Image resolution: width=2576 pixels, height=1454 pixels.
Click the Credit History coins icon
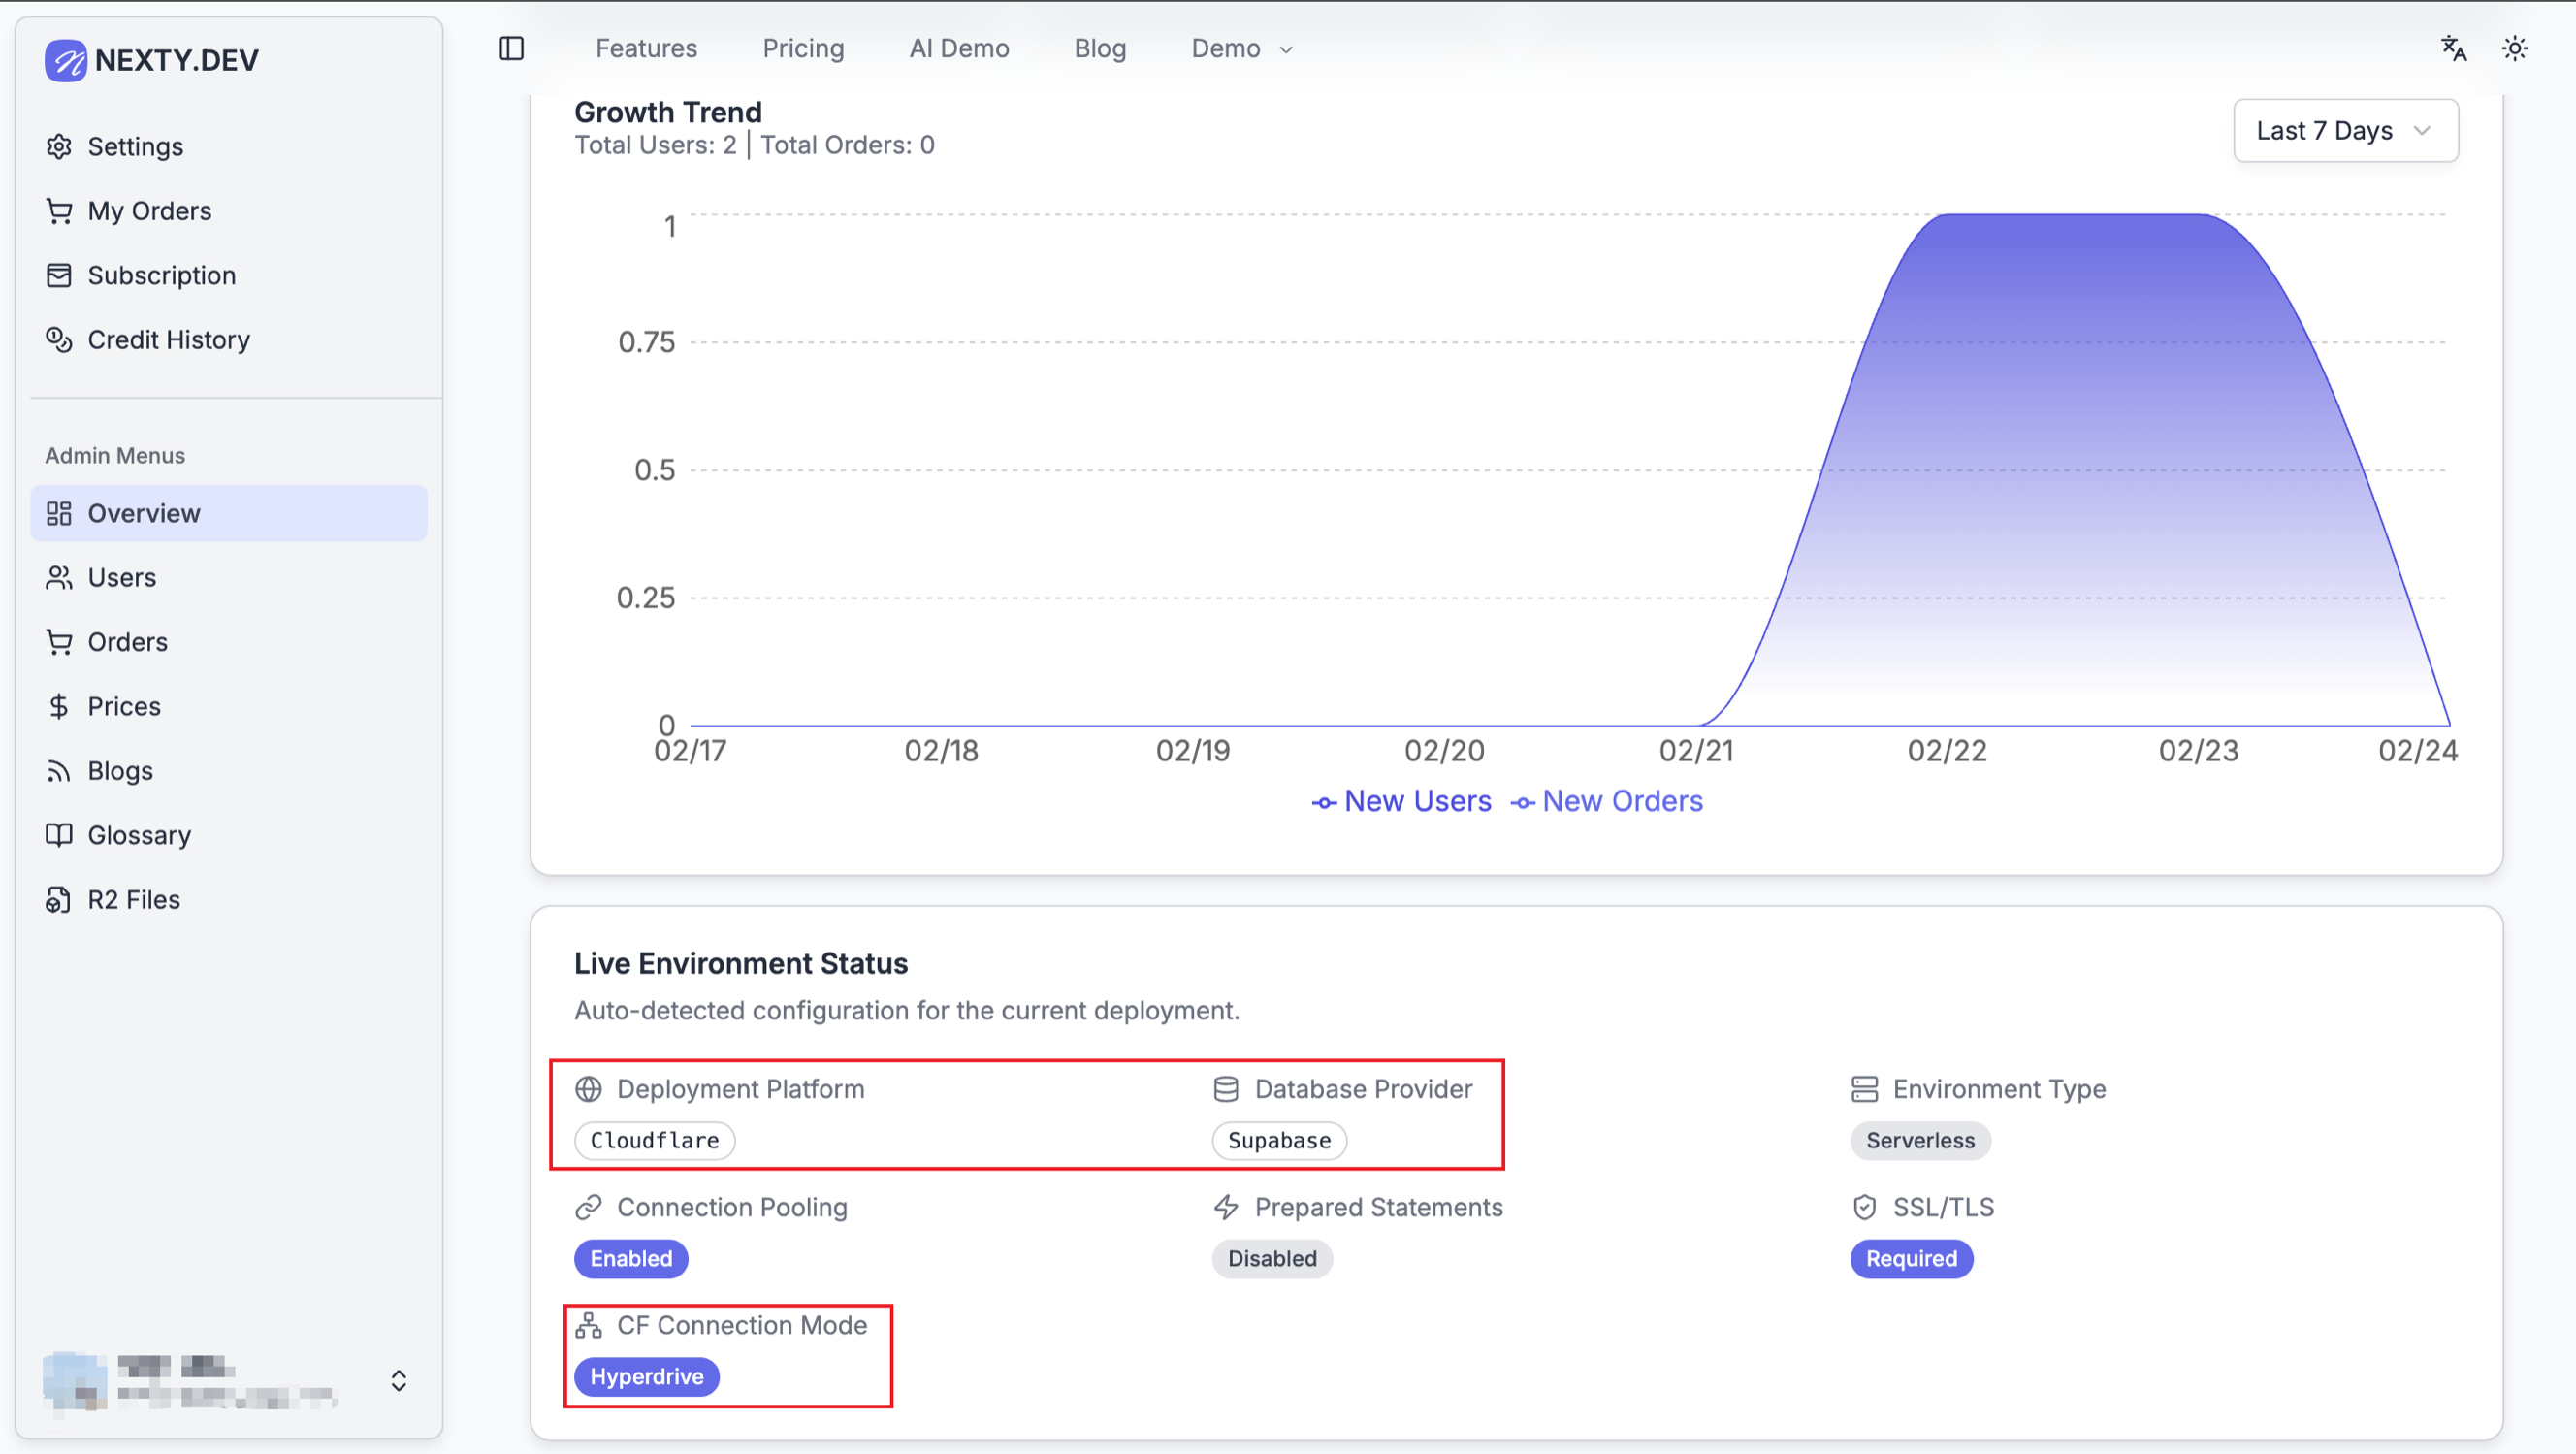(59, 340)
